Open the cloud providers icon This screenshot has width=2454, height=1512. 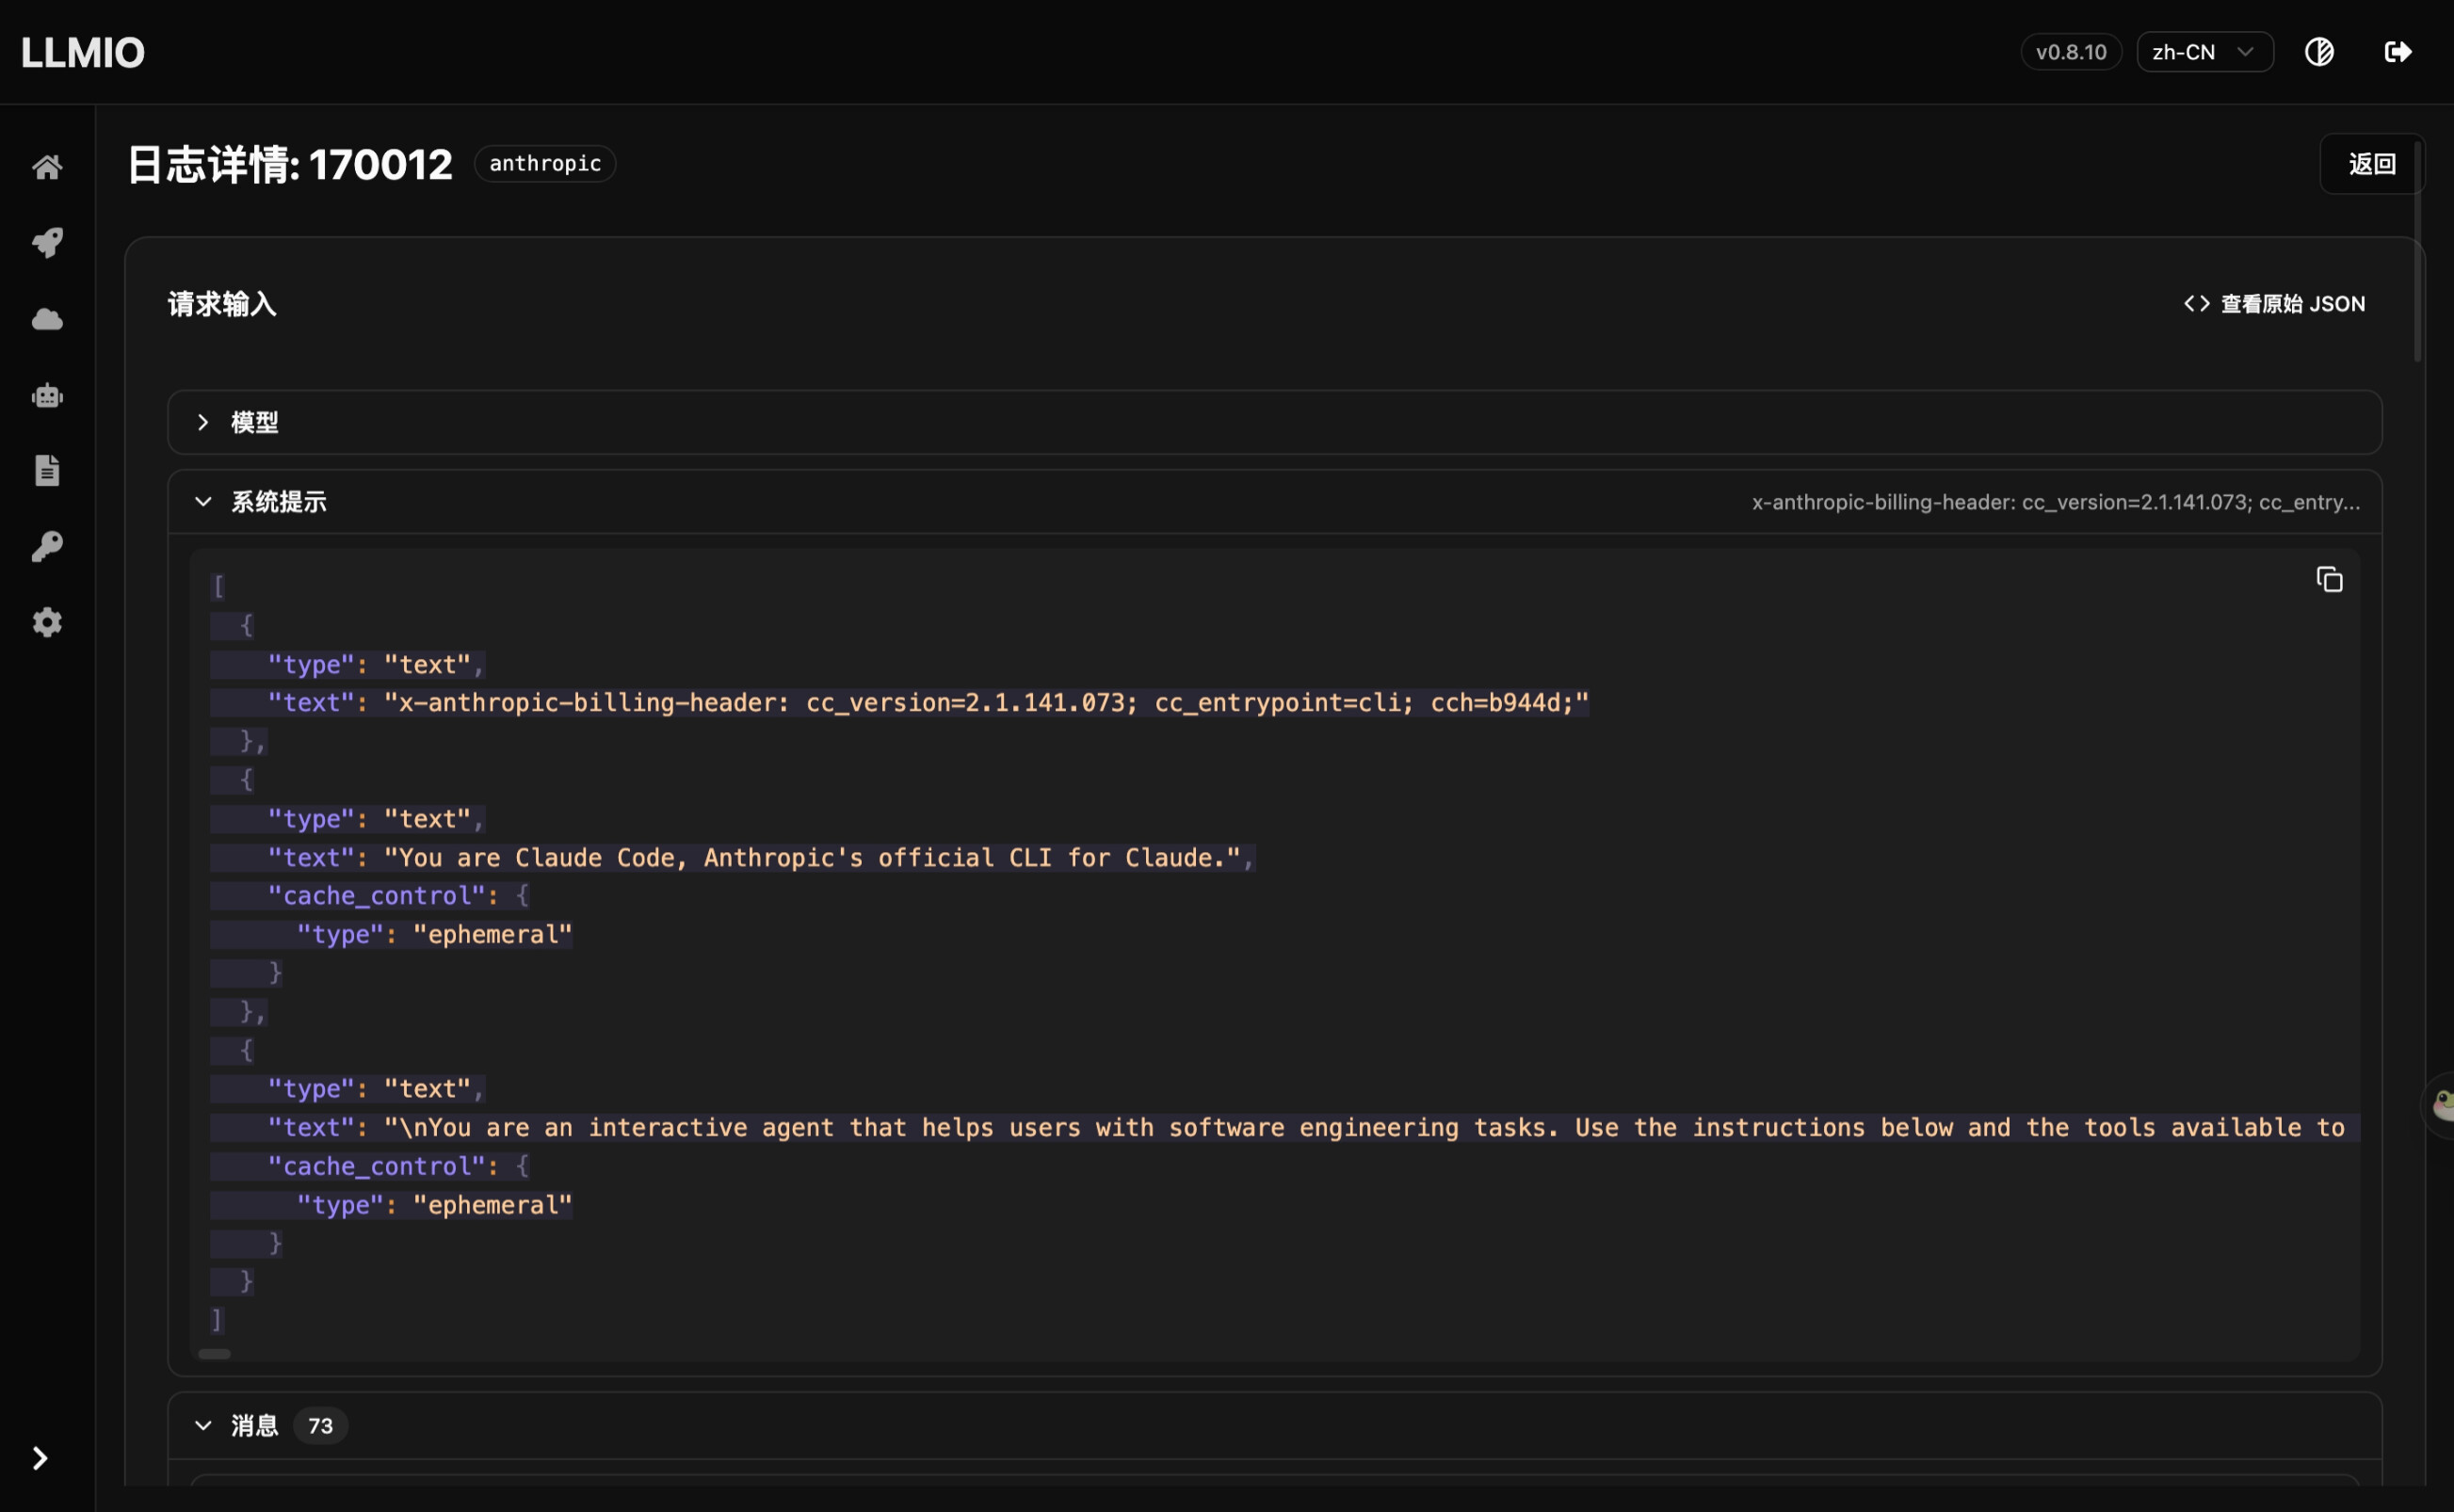pos(47,319)
